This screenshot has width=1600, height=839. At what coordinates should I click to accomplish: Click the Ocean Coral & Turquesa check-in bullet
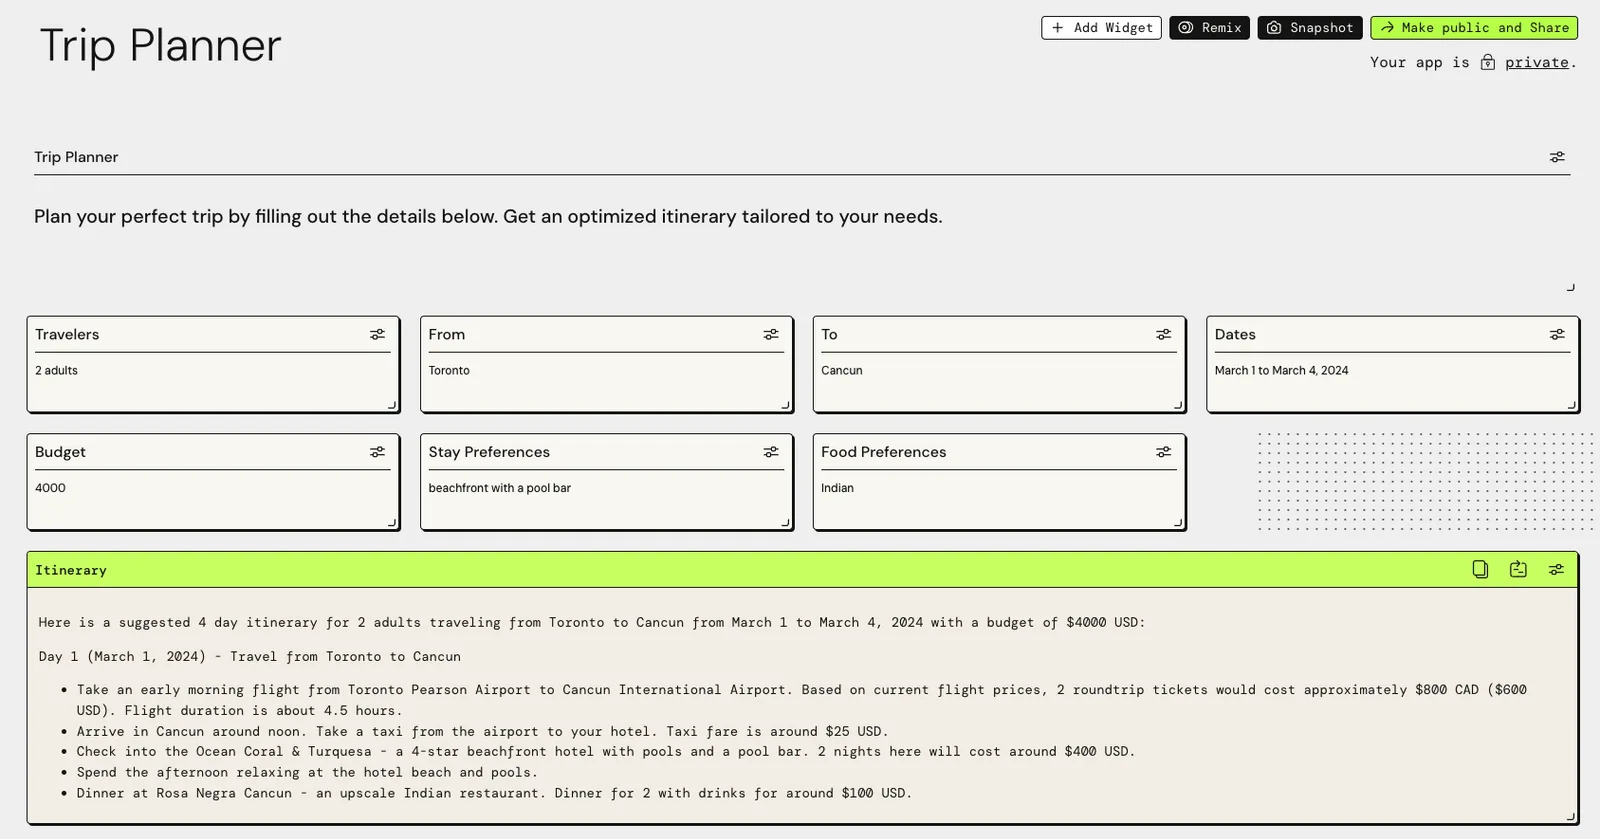606,752
